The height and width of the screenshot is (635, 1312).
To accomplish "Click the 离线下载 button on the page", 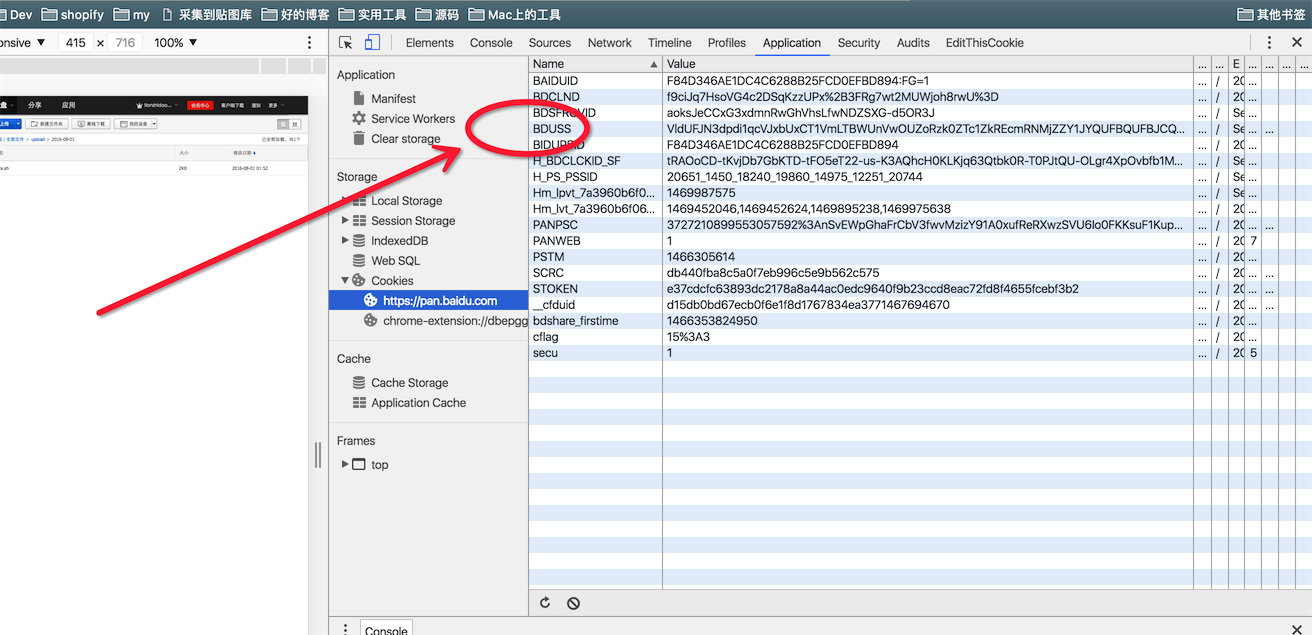I will click(92, 124).
